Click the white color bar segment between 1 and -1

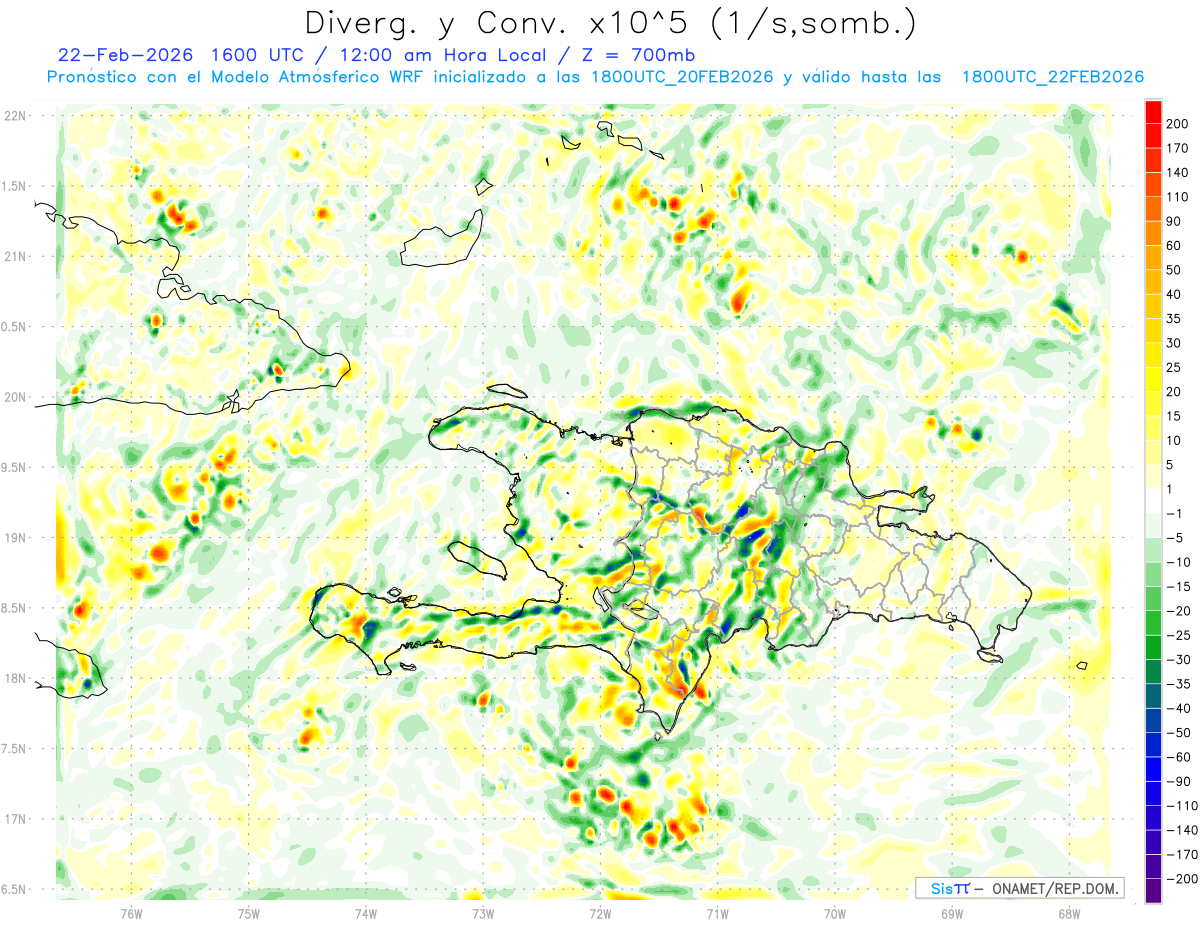(x=1153, y=502)
